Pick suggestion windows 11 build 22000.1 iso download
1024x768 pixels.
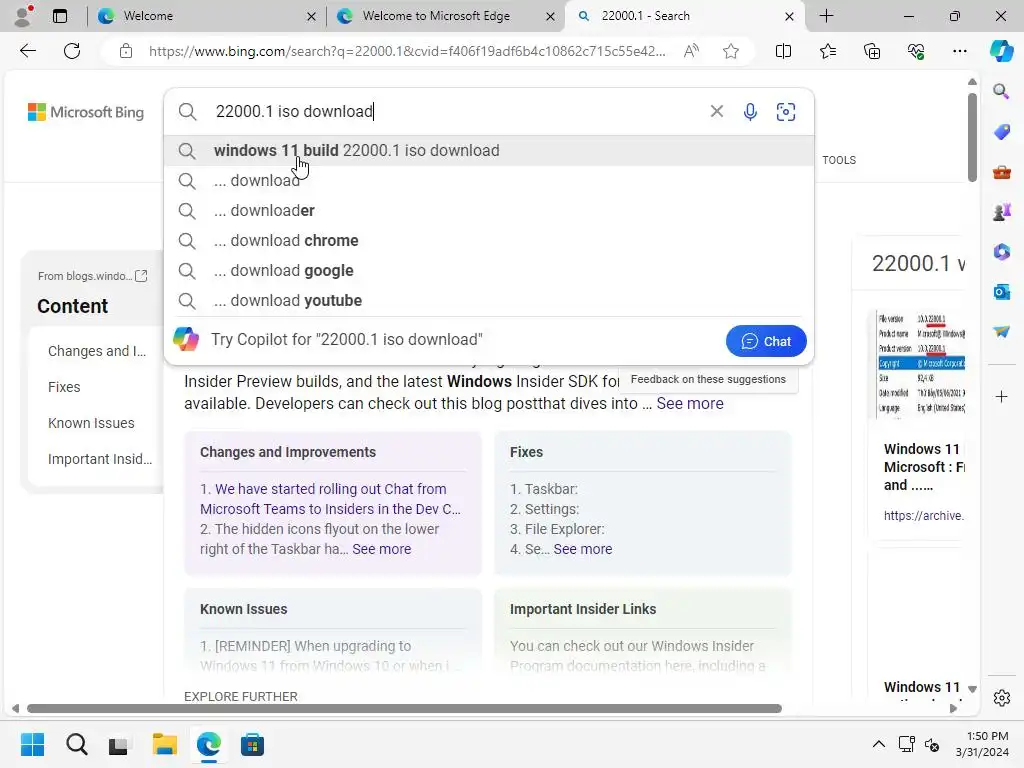coord(488,150)
